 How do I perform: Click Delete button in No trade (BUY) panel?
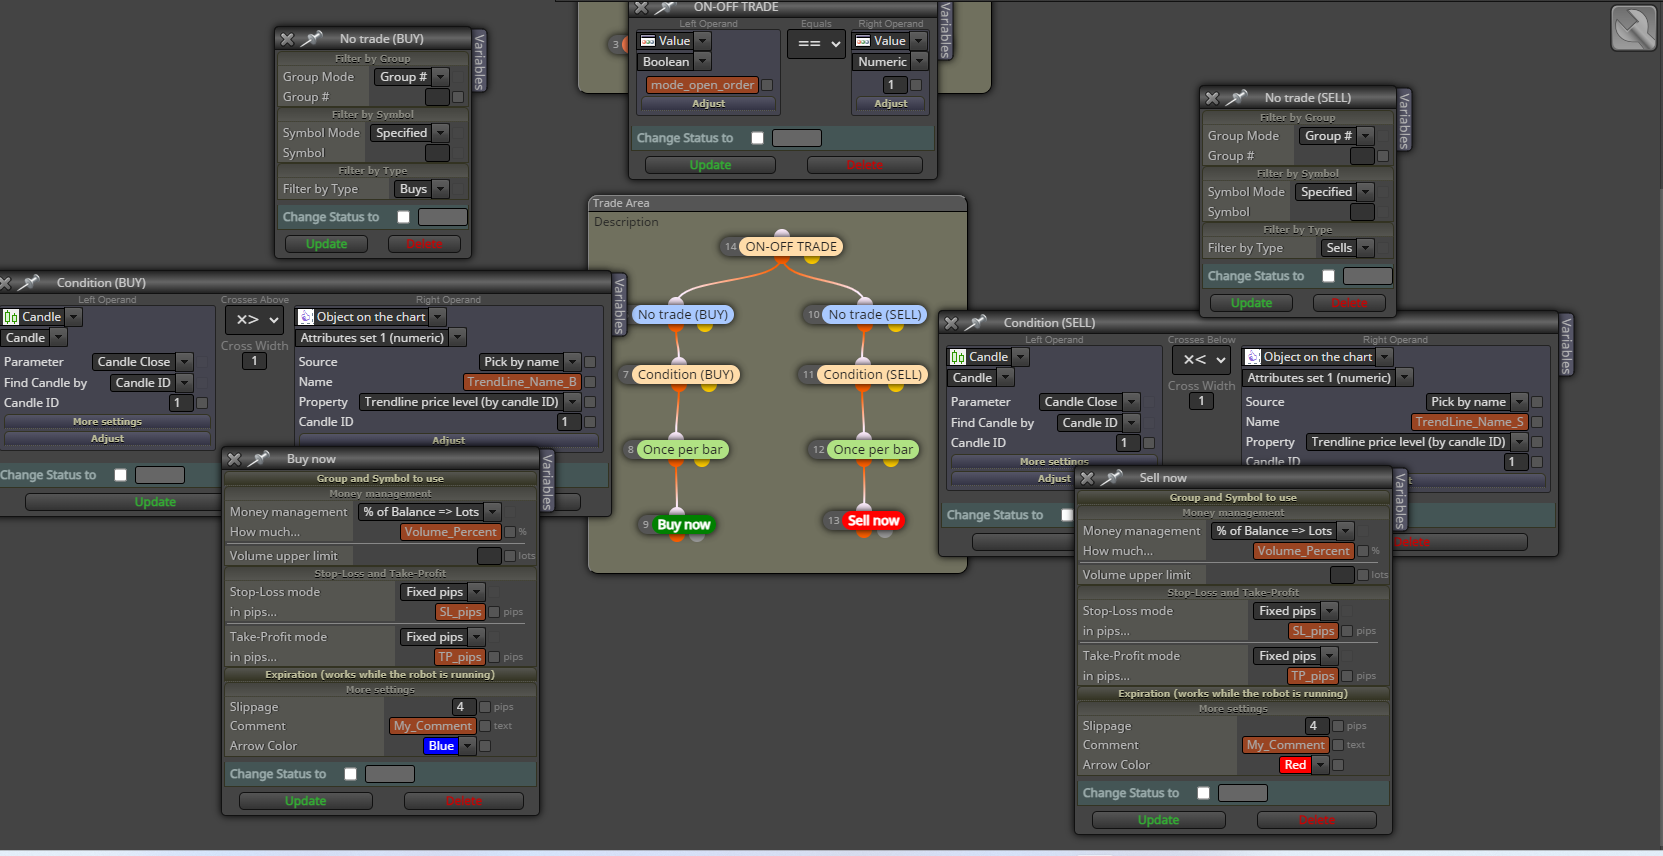click(424, 244)
